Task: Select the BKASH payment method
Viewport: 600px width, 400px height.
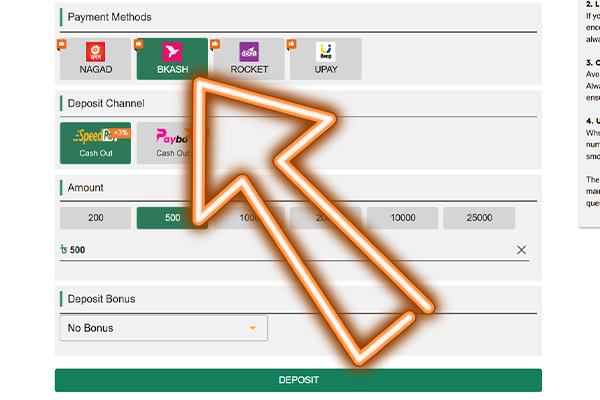Action: click(172, 59)
